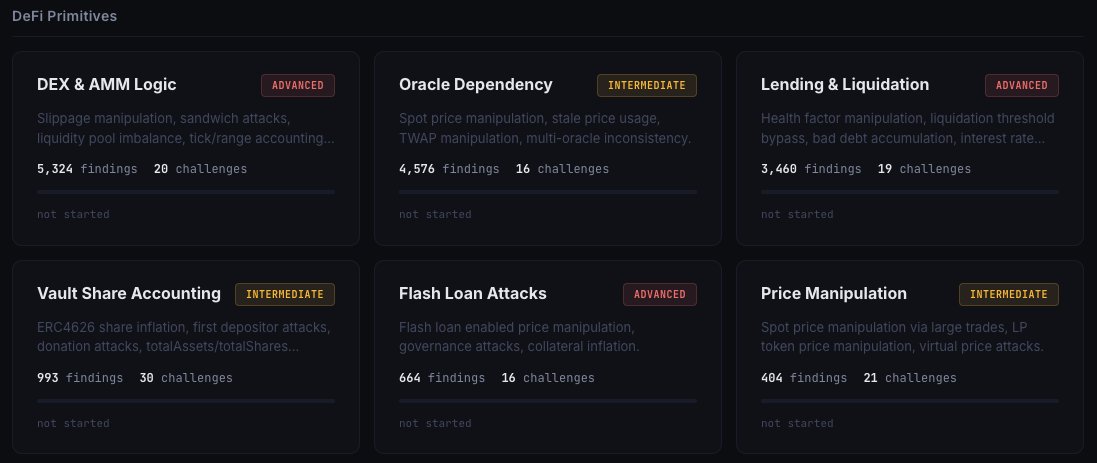Screen dimensions: 1097x463
Task: Select the '19 challenges' count
Action: [924, 169]
